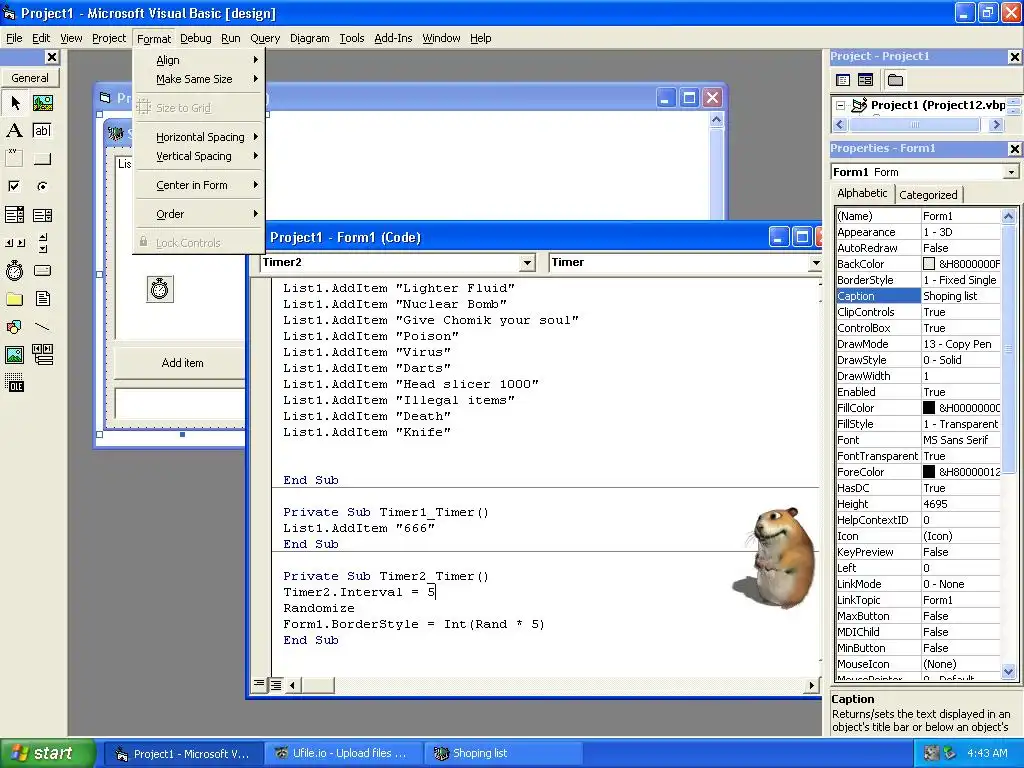Screen dimensions: 1024x768
Task: Expand the Order submenu
Action: click(199, 214)
